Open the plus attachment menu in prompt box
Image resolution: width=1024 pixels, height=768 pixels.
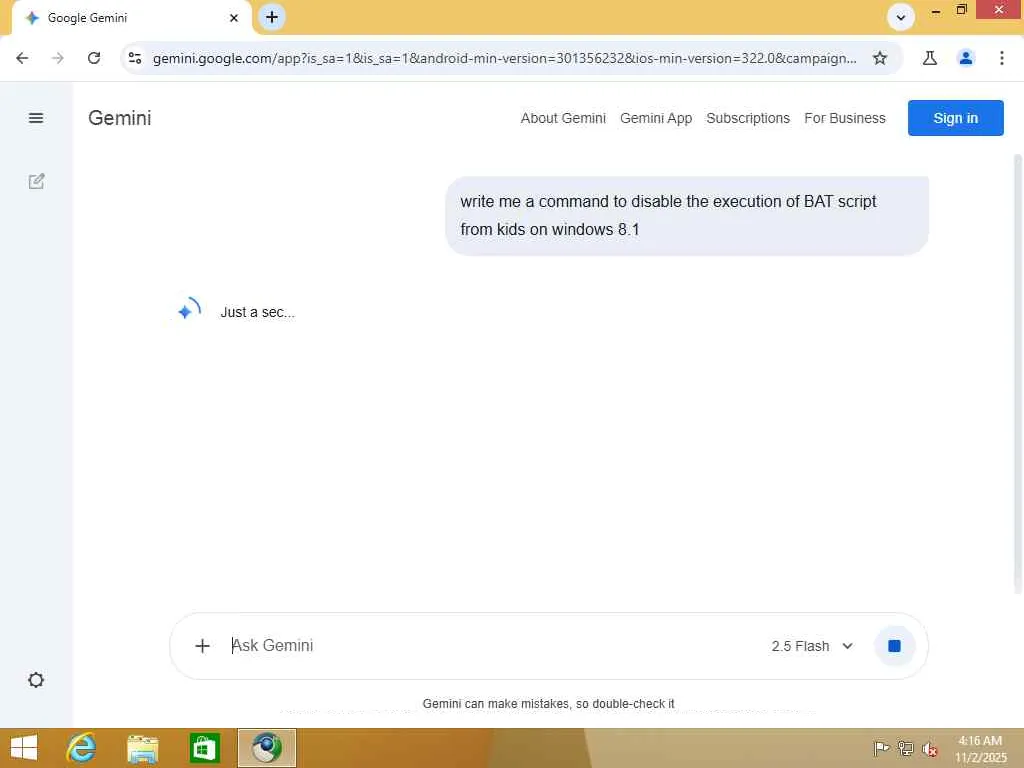[x=202, y=646]
